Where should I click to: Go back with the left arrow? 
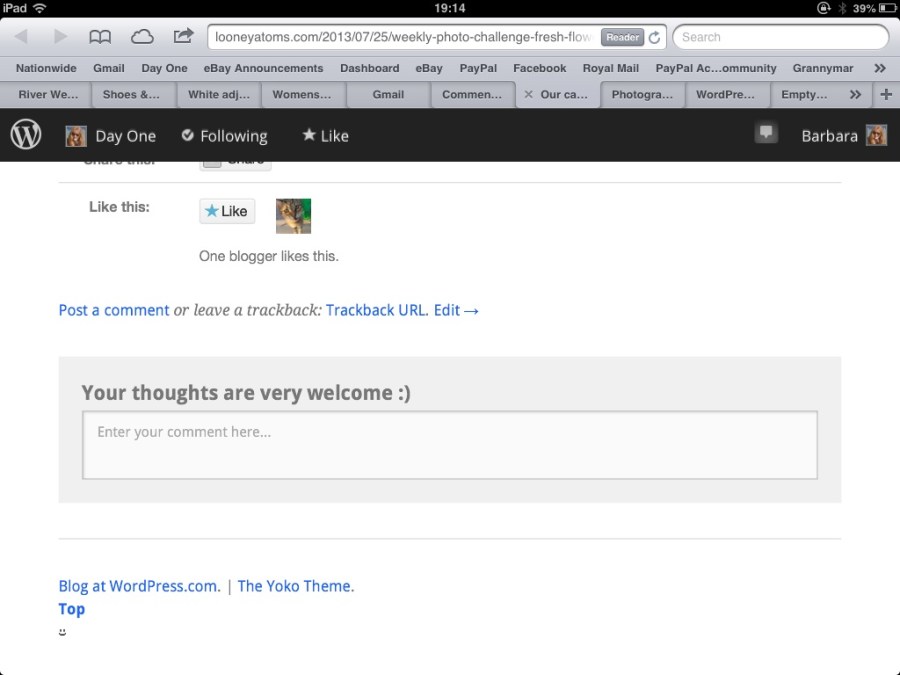pyautogui.click(x=21, y=37)
